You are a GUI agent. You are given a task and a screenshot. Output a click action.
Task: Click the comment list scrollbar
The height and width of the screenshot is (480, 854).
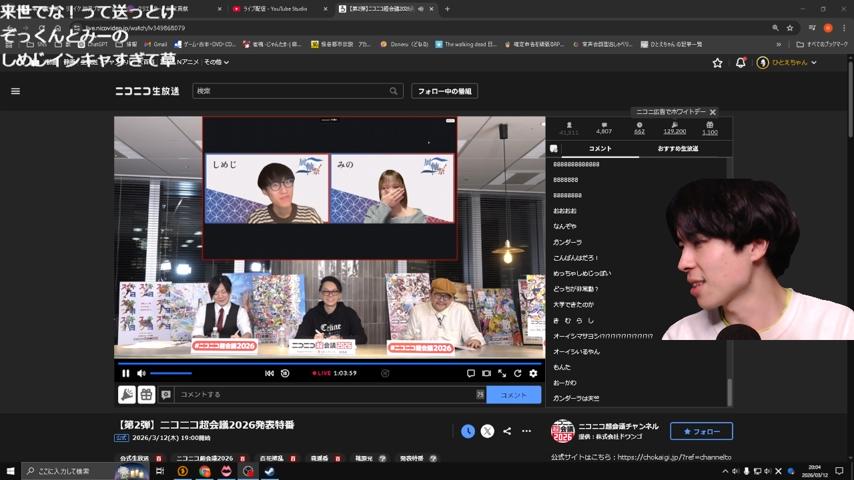[729, 392]
